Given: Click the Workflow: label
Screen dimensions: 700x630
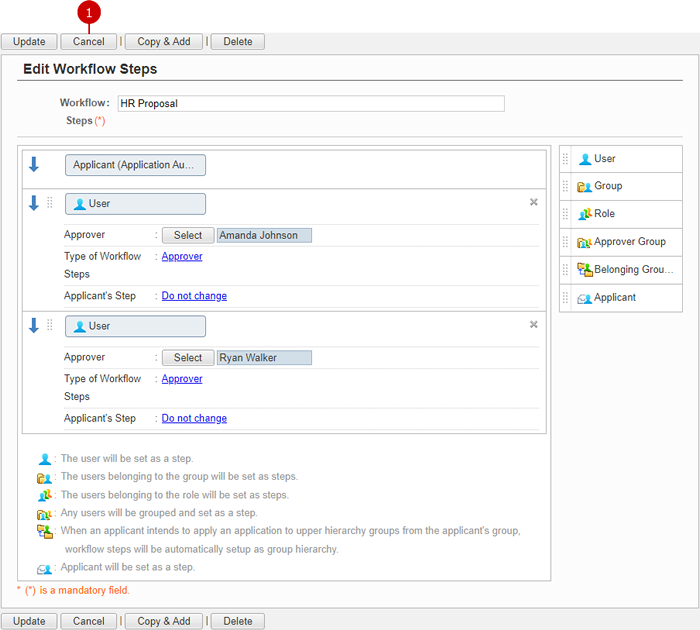Looking at the screenshot, I should 84,103.
